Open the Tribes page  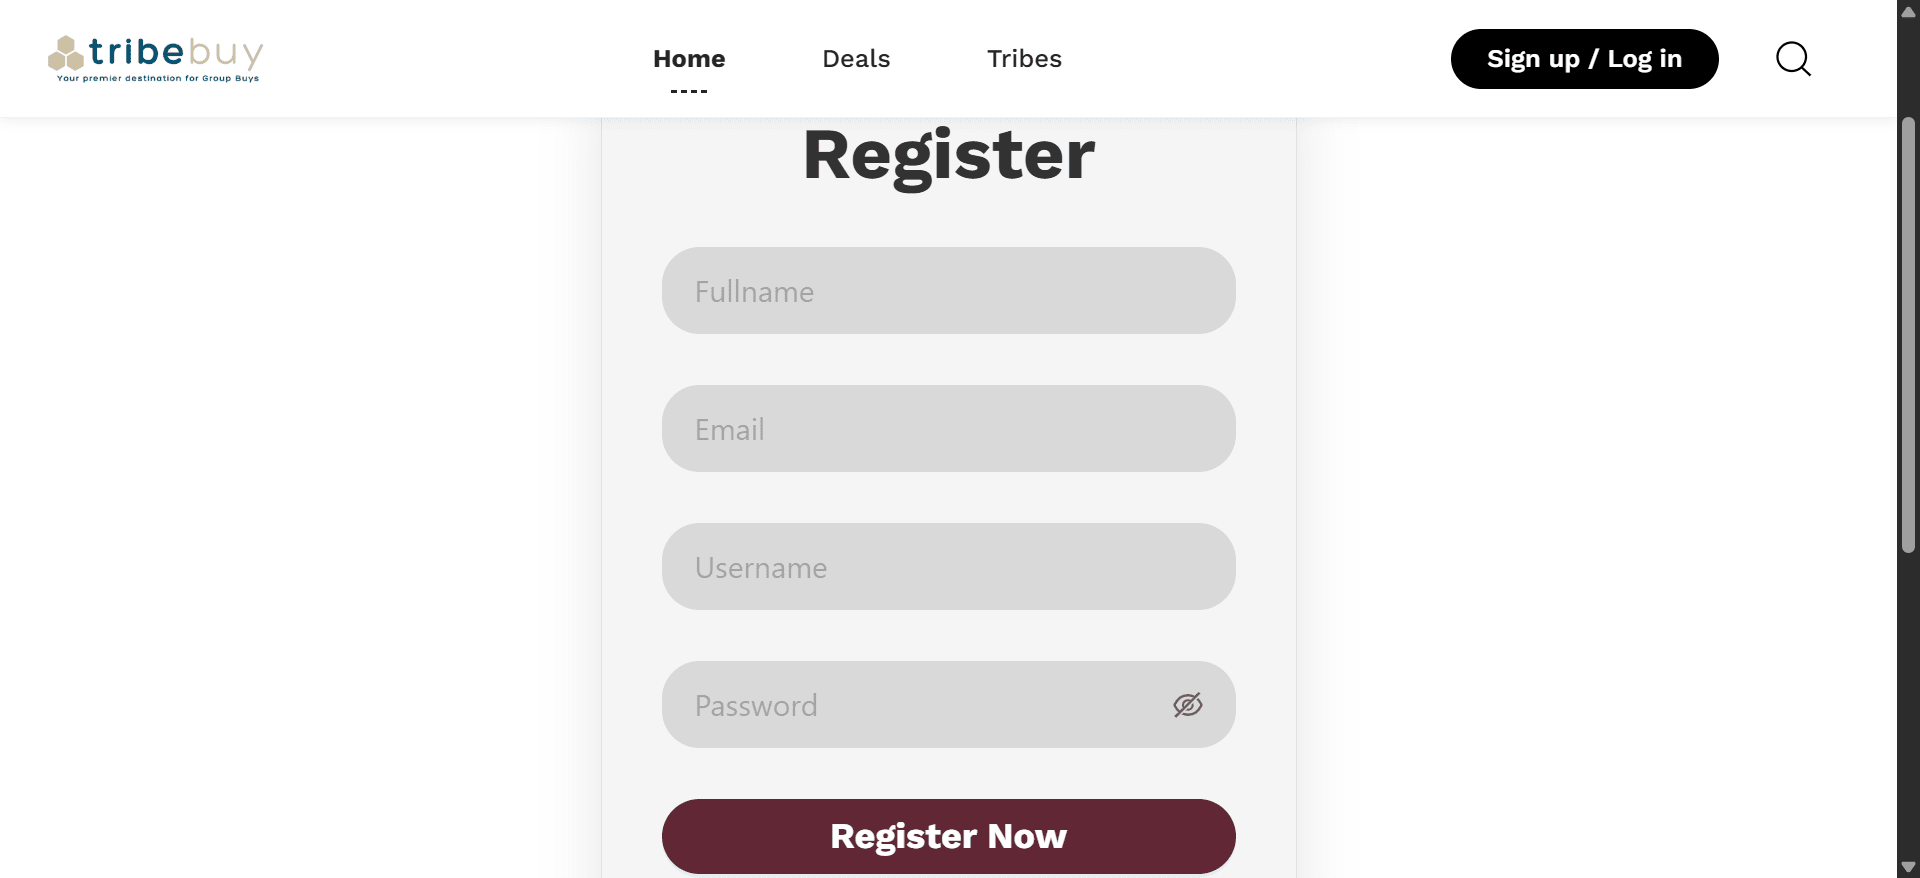tap(1024, 59)
